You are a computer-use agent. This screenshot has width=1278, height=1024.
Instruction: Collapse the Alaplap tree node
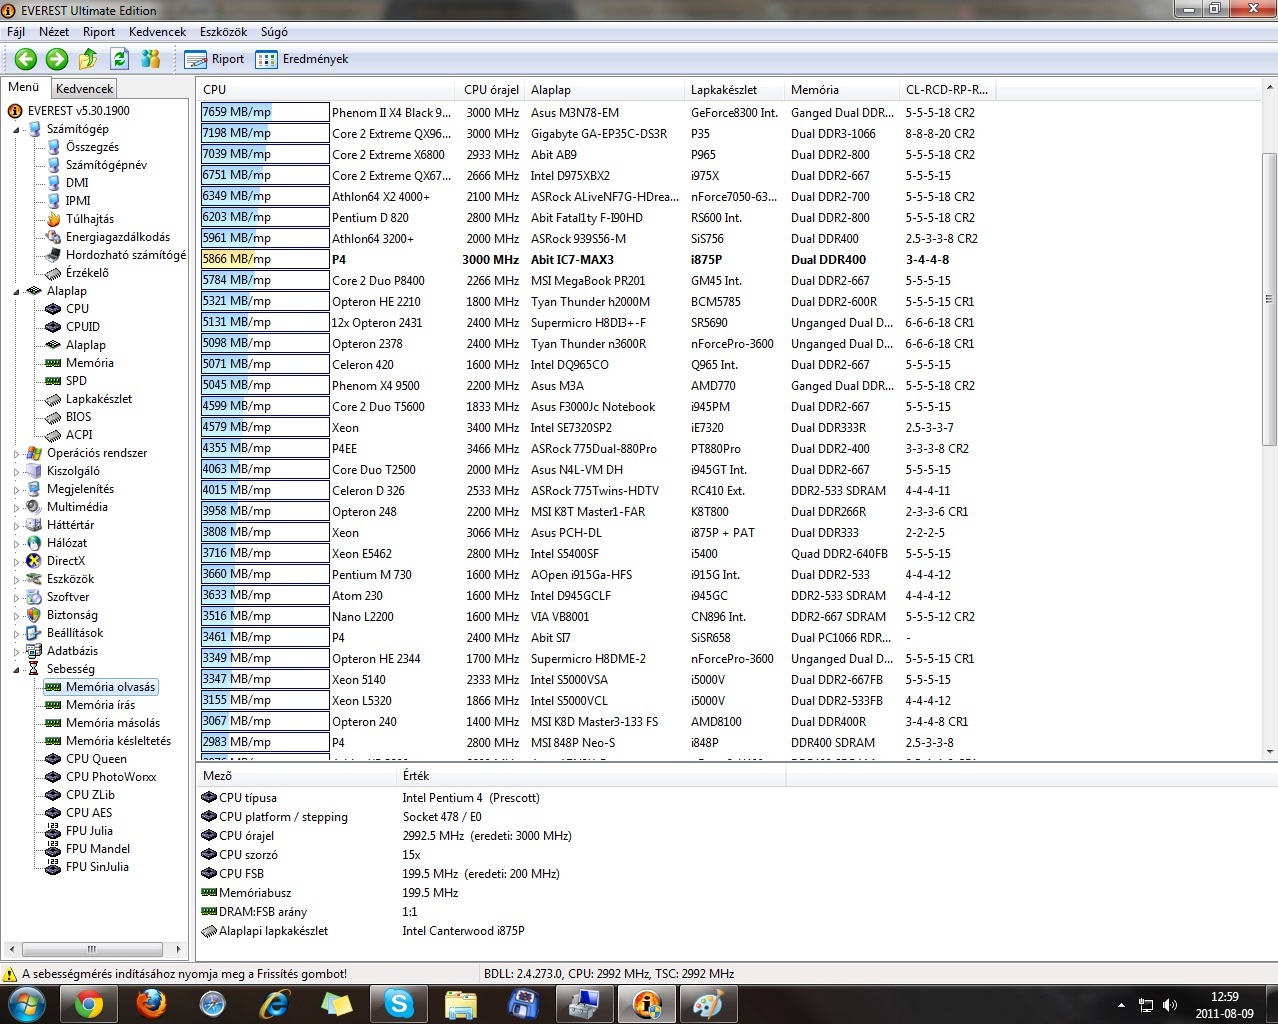pyautogui.click(x=17, y=292)
